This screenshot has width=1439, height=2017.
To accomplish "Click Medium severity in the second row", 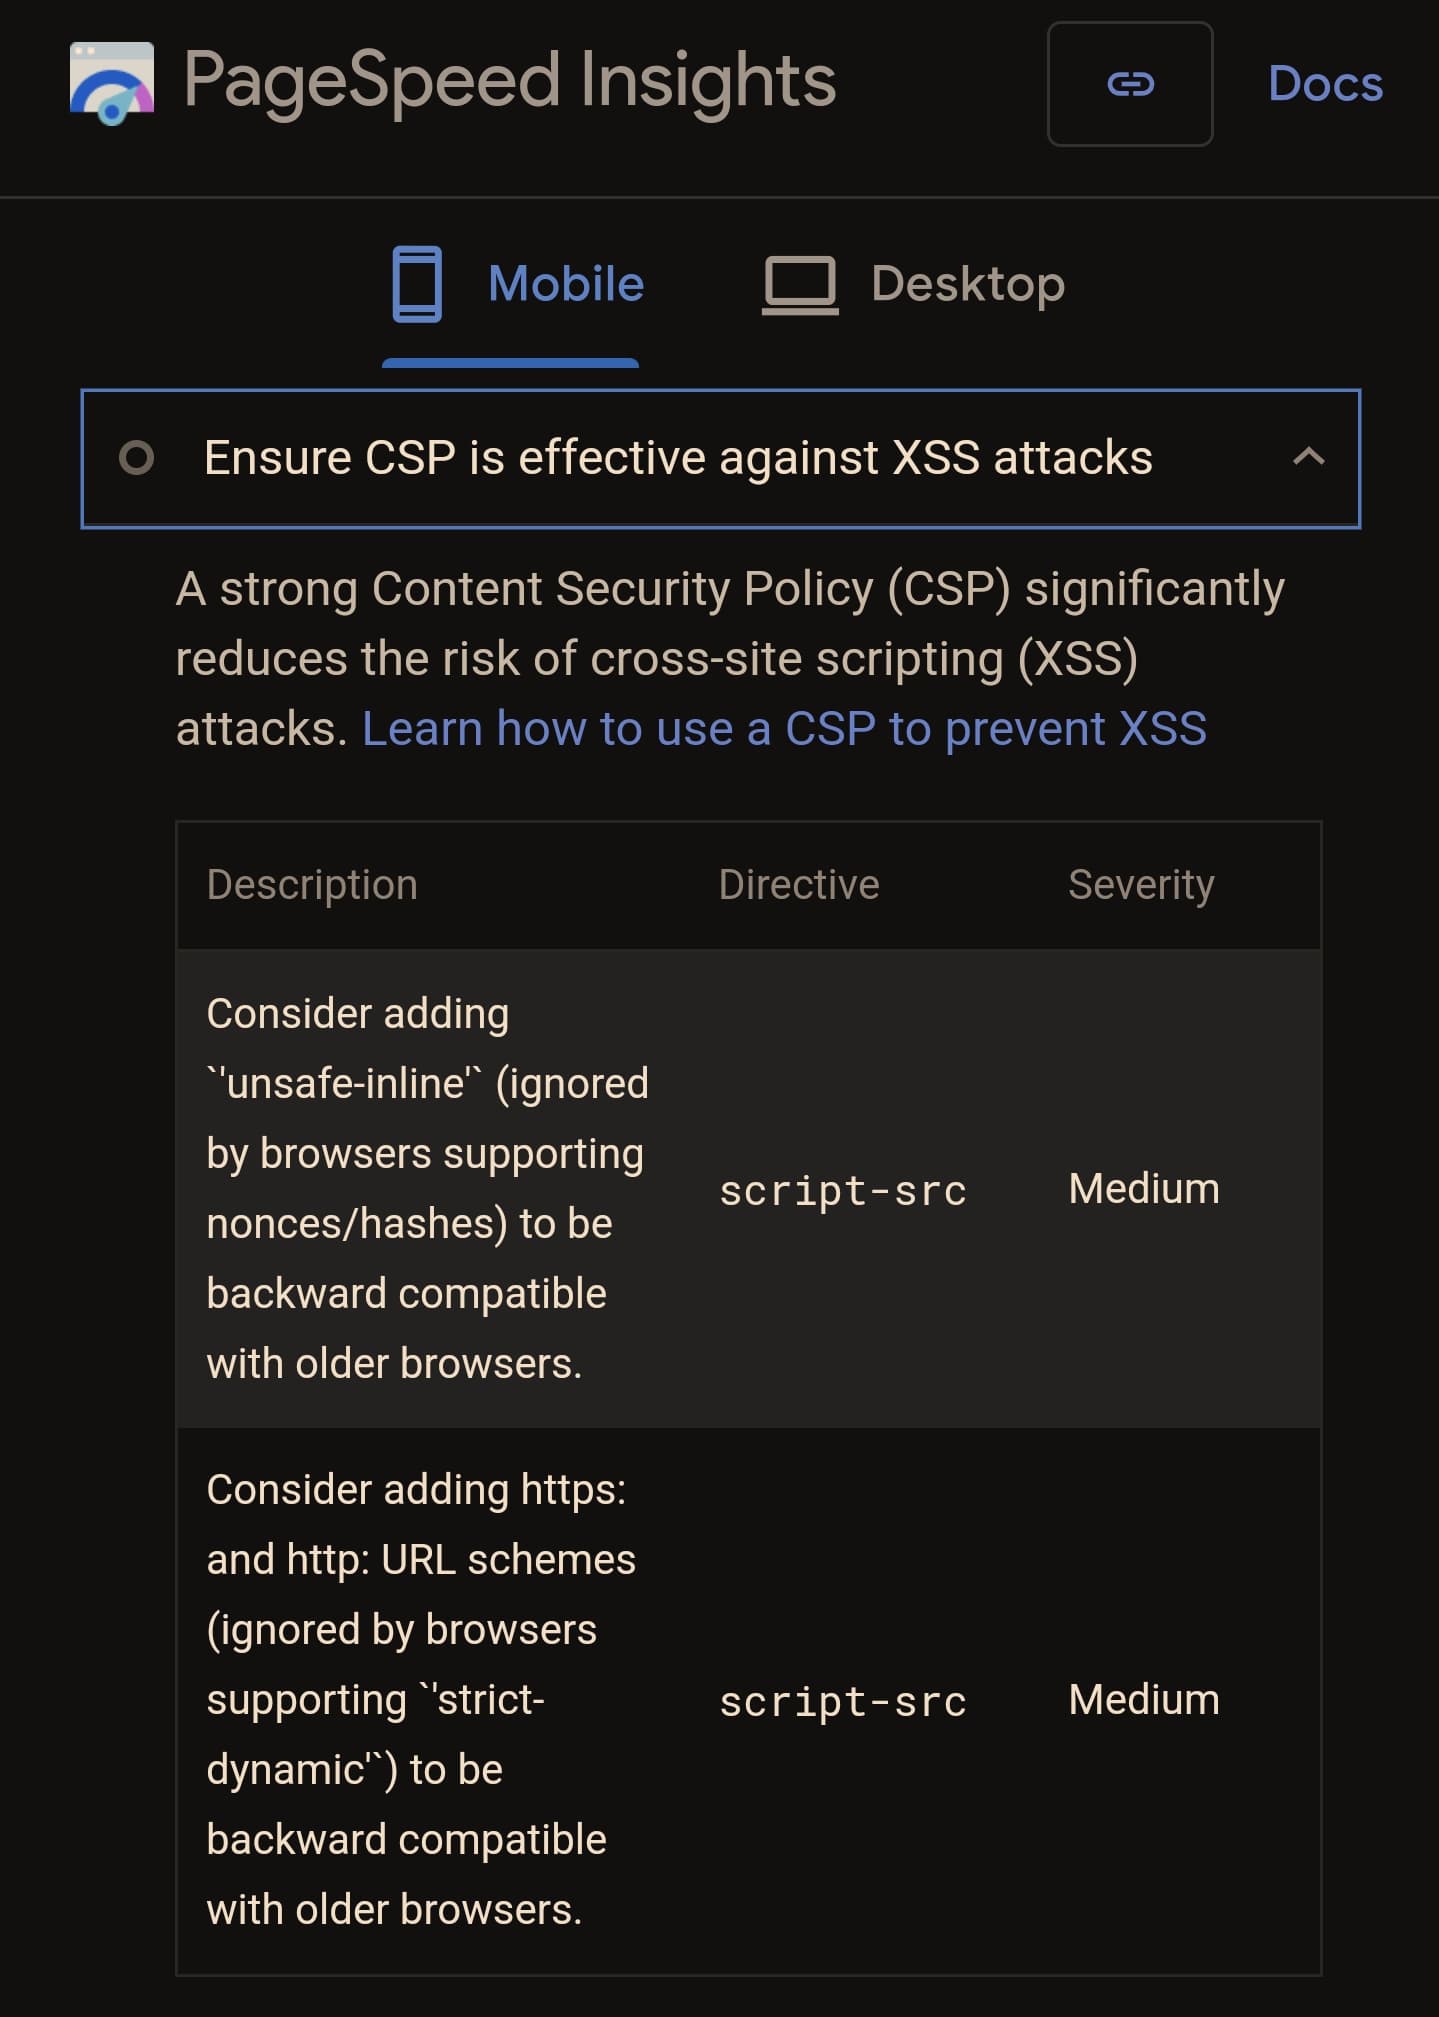I will (x=1143, y=1700).
